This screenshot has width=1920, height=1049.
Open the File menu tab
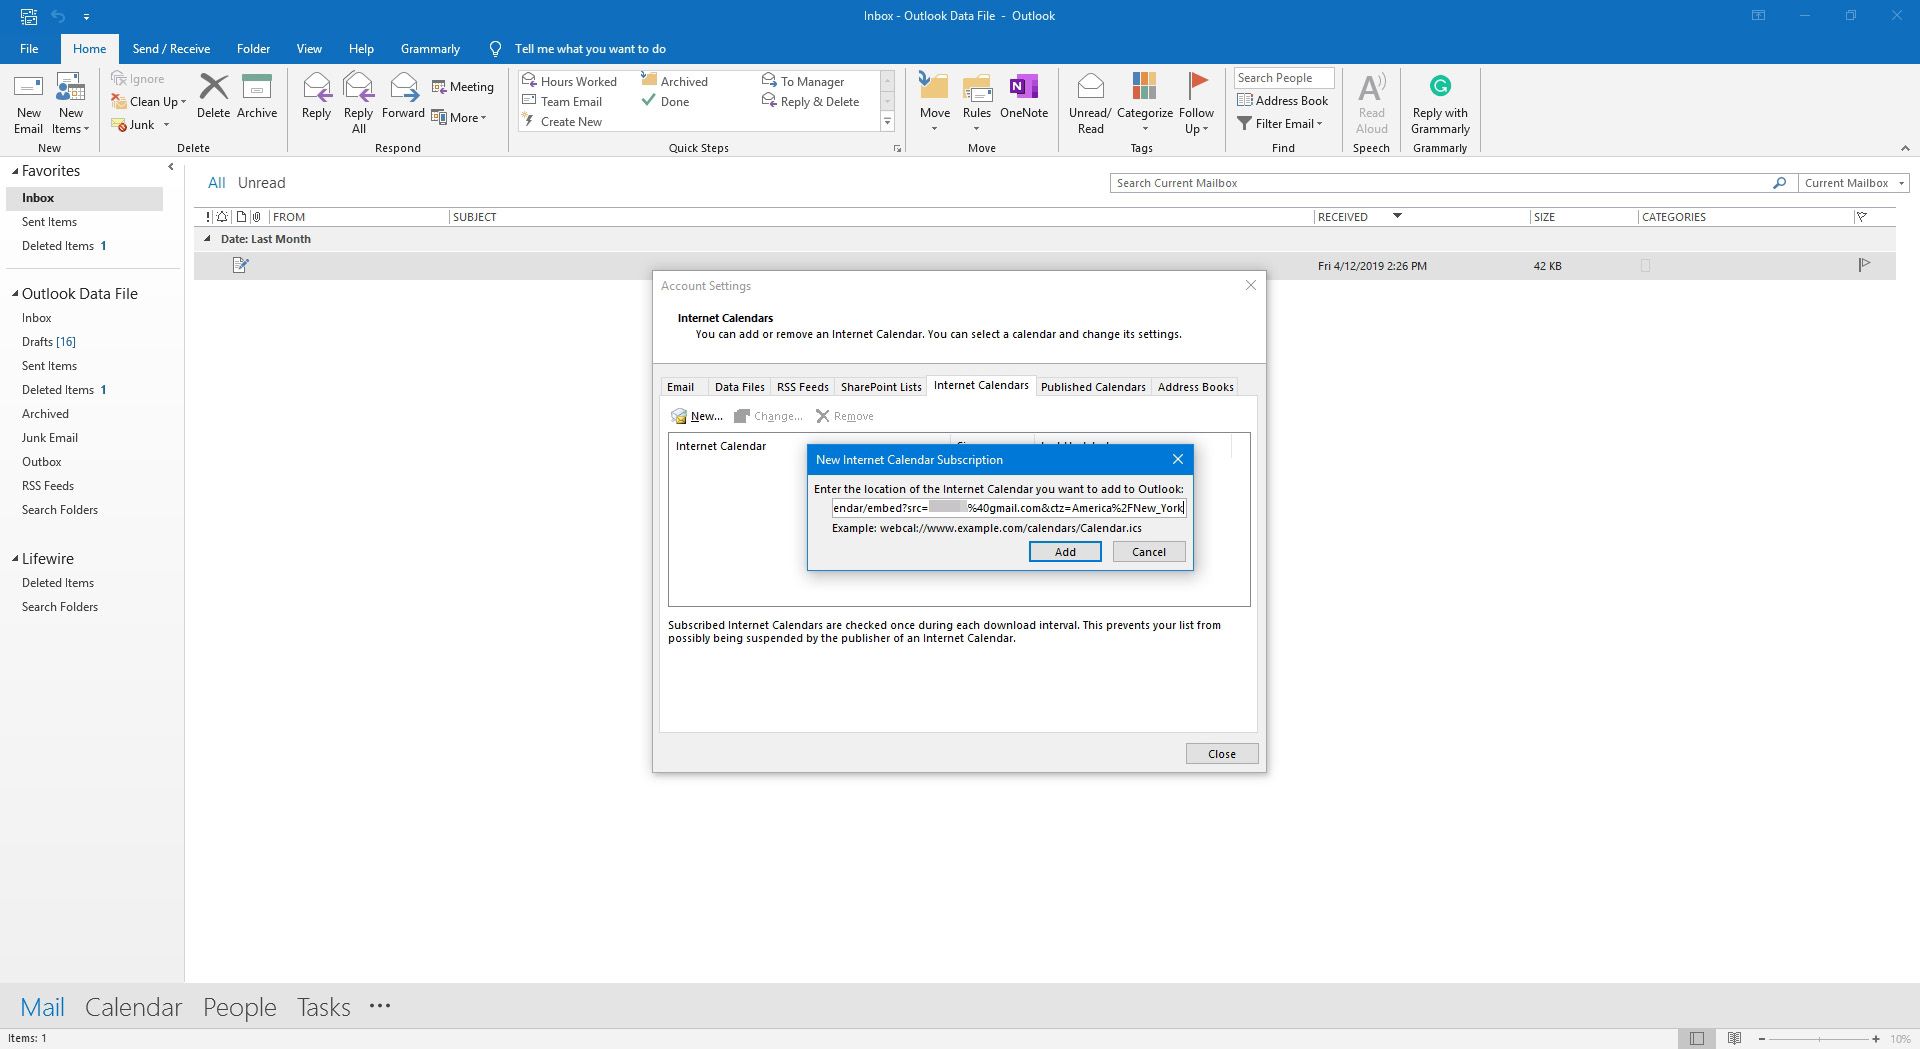(29, 48)
